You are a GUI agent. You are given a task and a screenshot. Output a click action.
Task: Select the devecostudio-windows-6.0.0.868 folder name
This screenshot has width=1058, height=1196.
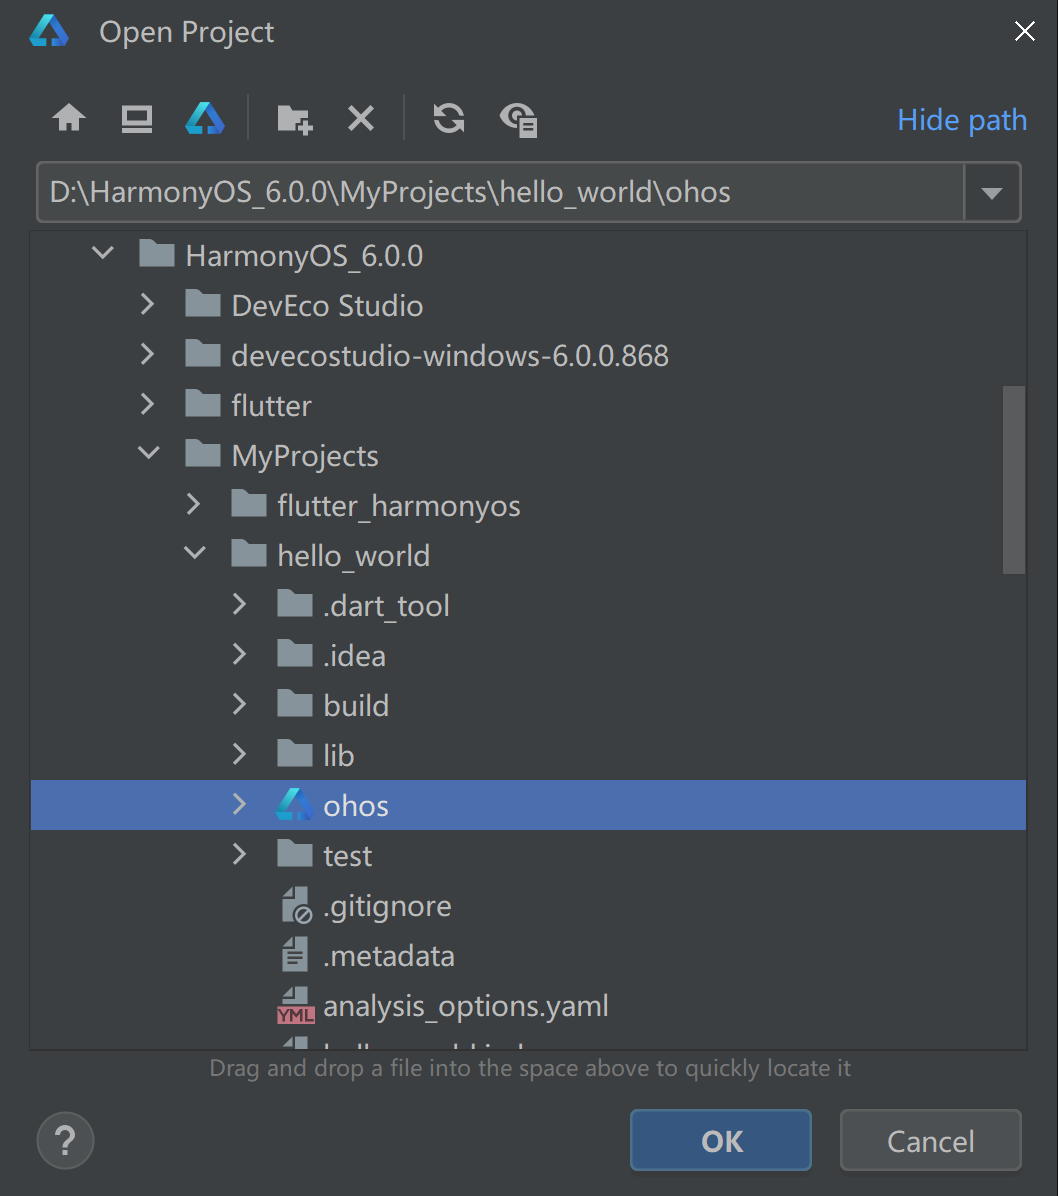coord(450,355)
